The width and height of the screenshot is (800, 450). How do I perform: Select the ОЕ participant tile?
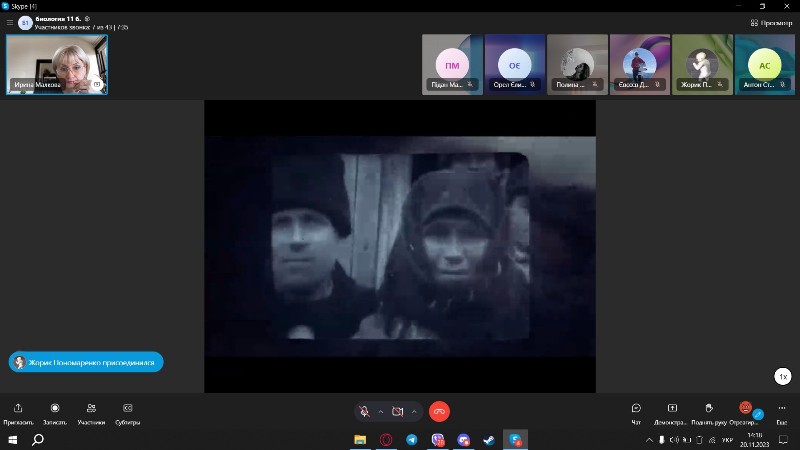coord(515,64)
